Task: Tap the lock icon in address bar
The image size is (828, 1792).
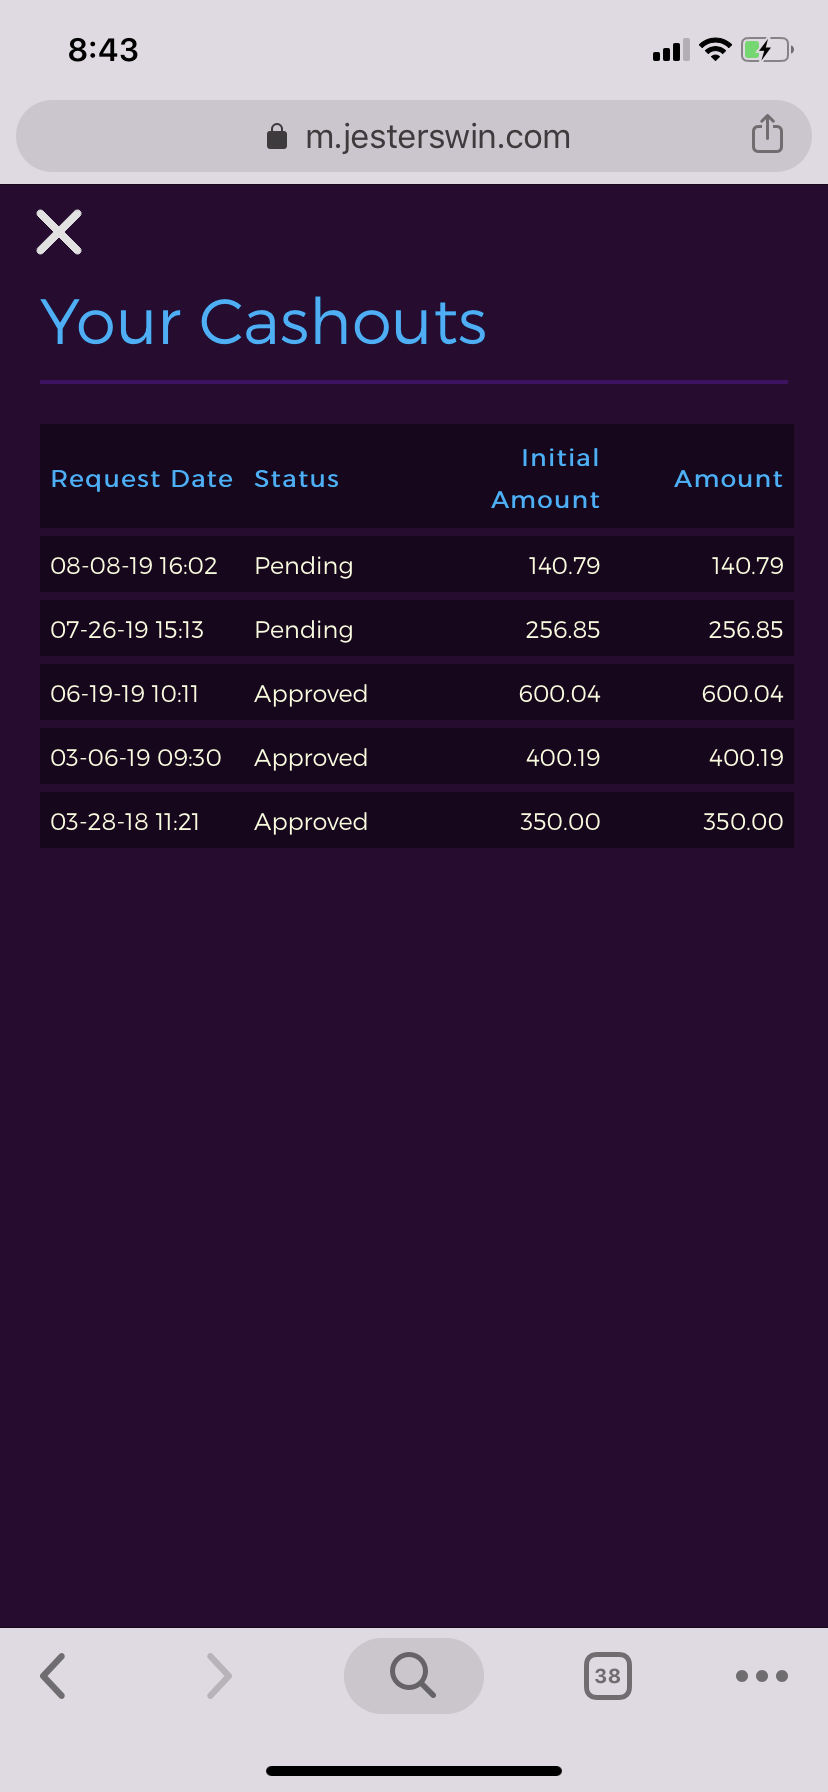Action: click(x=277, y=137)
